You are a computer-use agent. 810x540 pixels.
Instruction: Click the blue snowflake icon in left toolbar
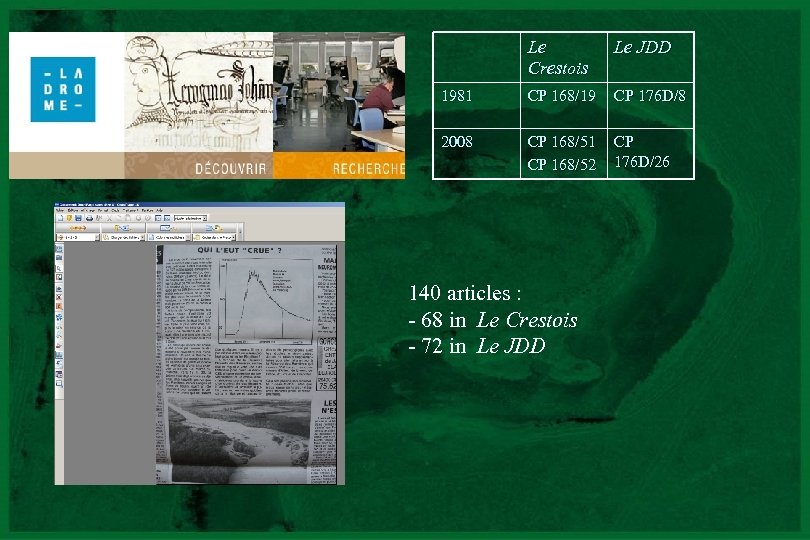pos(59,317)
